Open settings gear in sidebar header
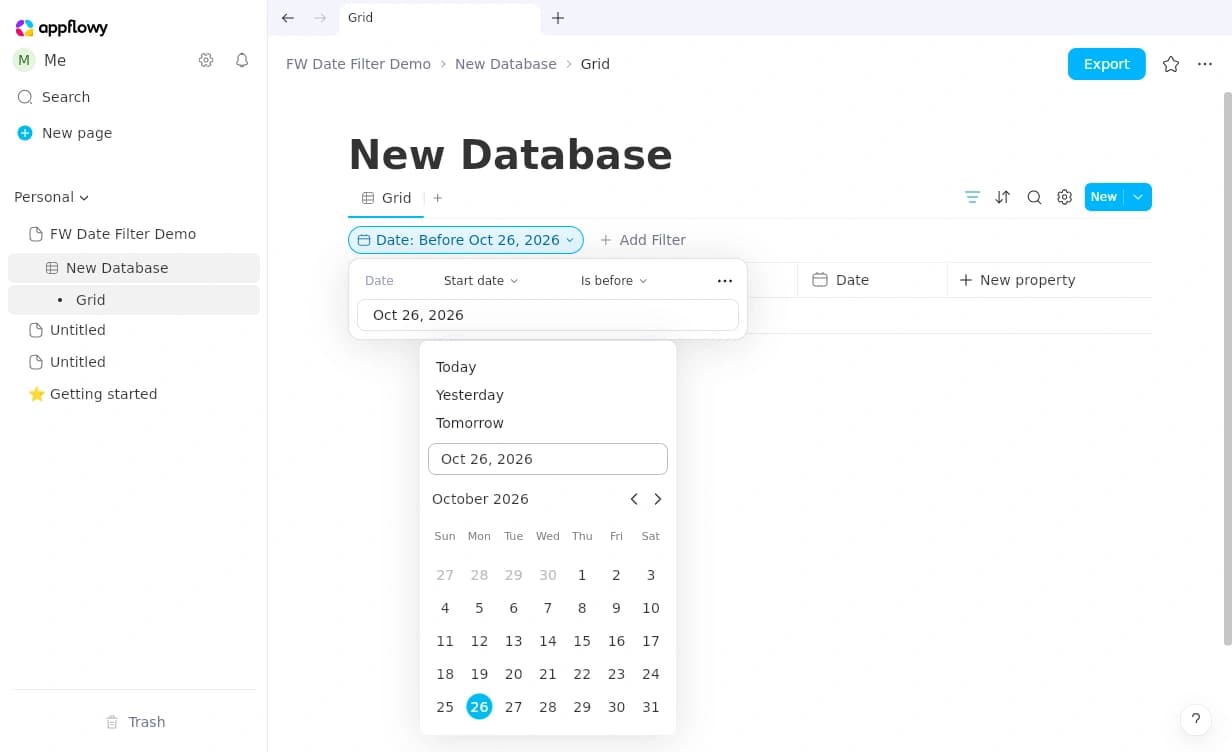Screen dimensions: 1232x752 (x=206, y=60)
